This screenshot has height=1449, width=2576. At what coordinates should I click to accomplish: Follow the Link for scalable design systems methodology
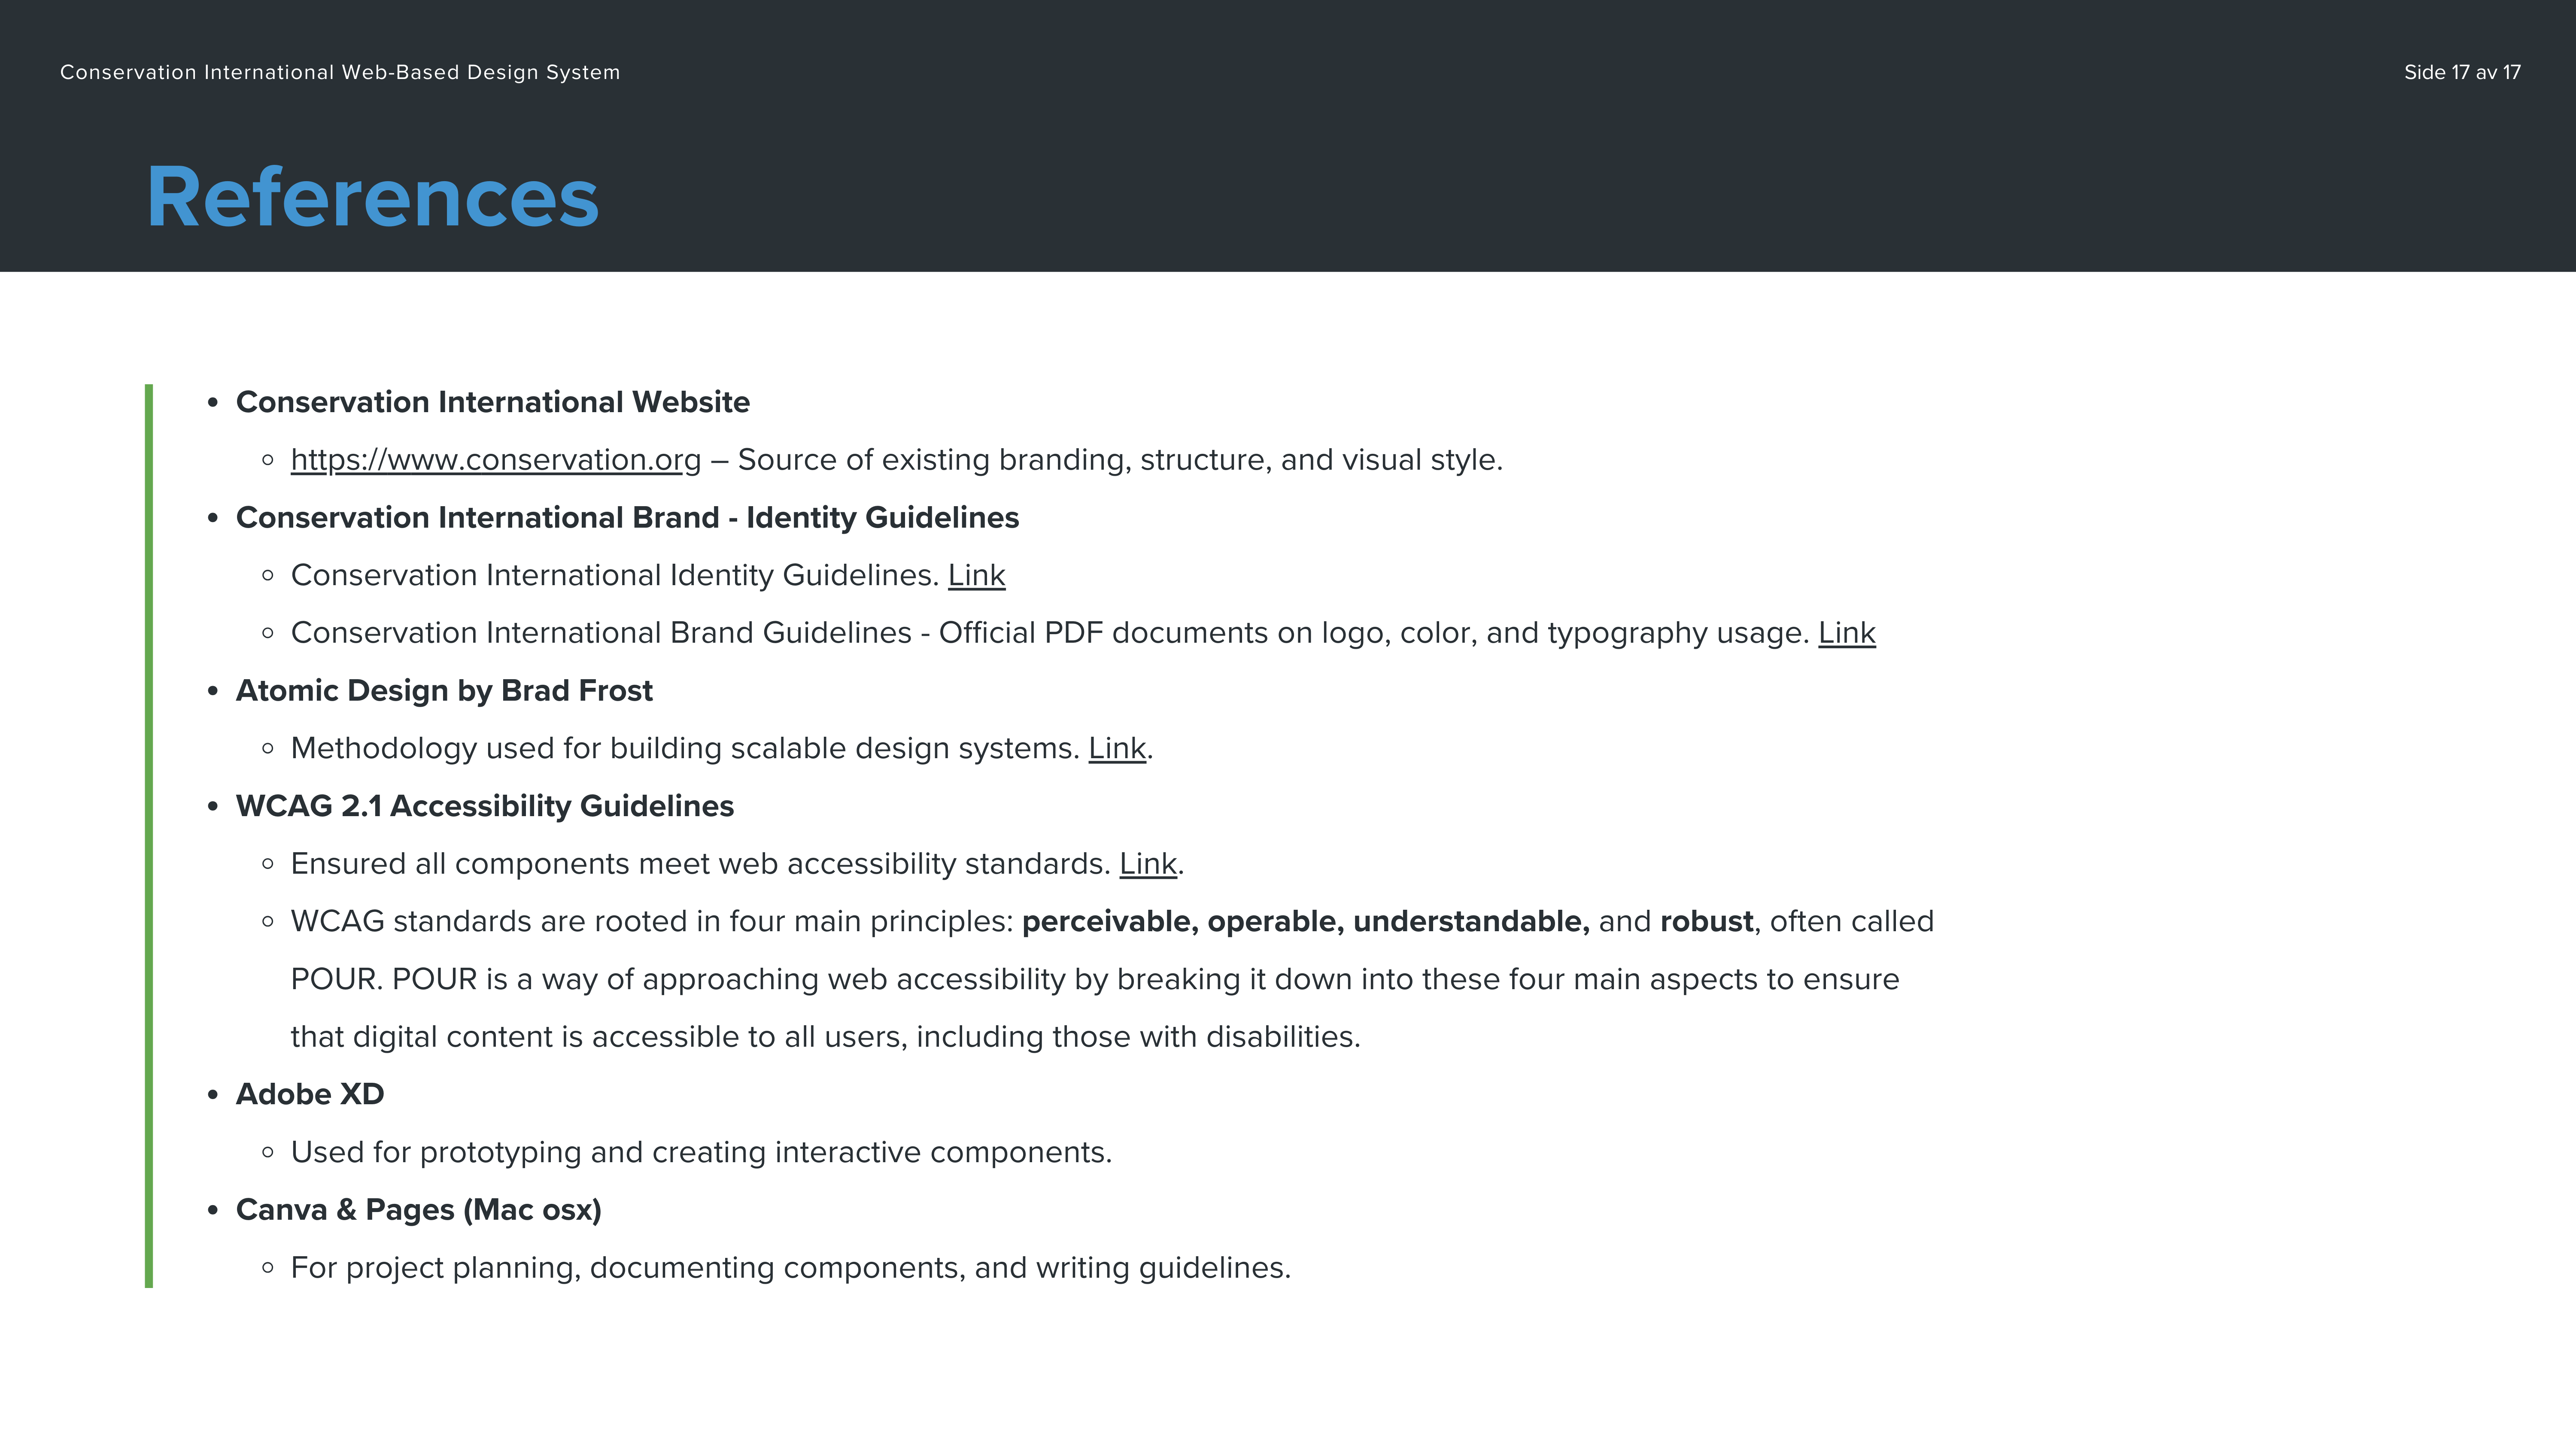1116,749
